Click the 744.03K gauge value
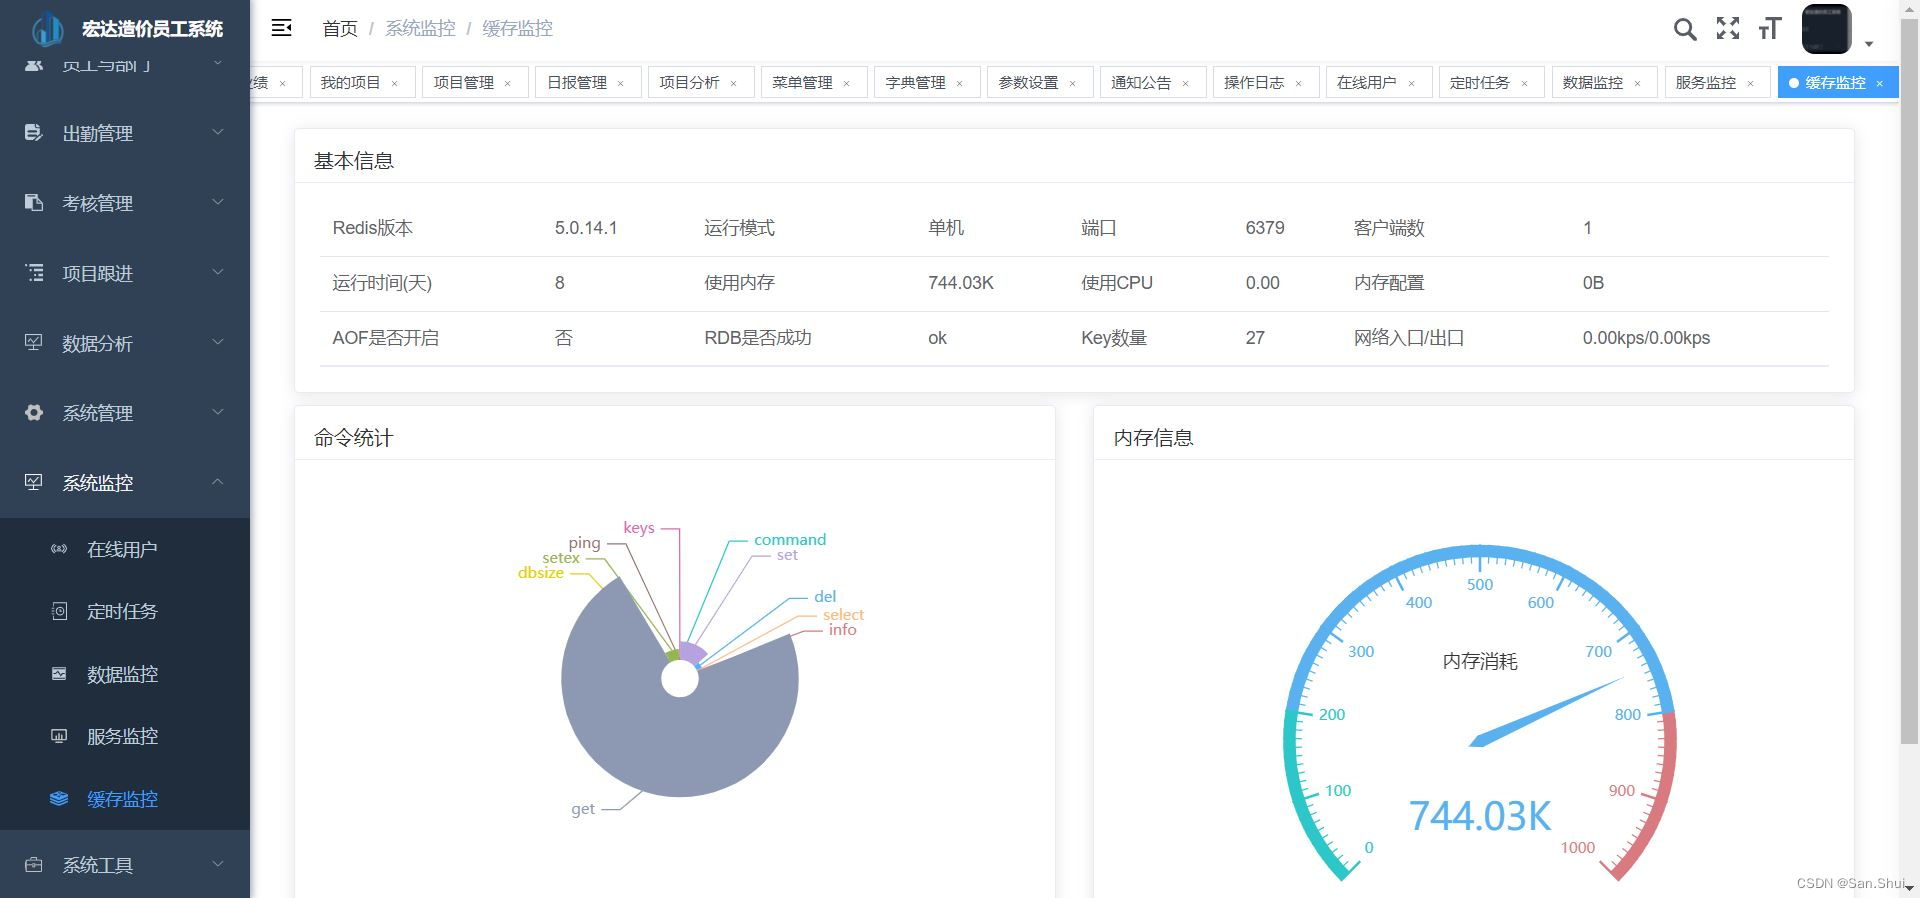Image resolution: width=1920 pixels, height=898 pixels. [x=1480, y=816]
